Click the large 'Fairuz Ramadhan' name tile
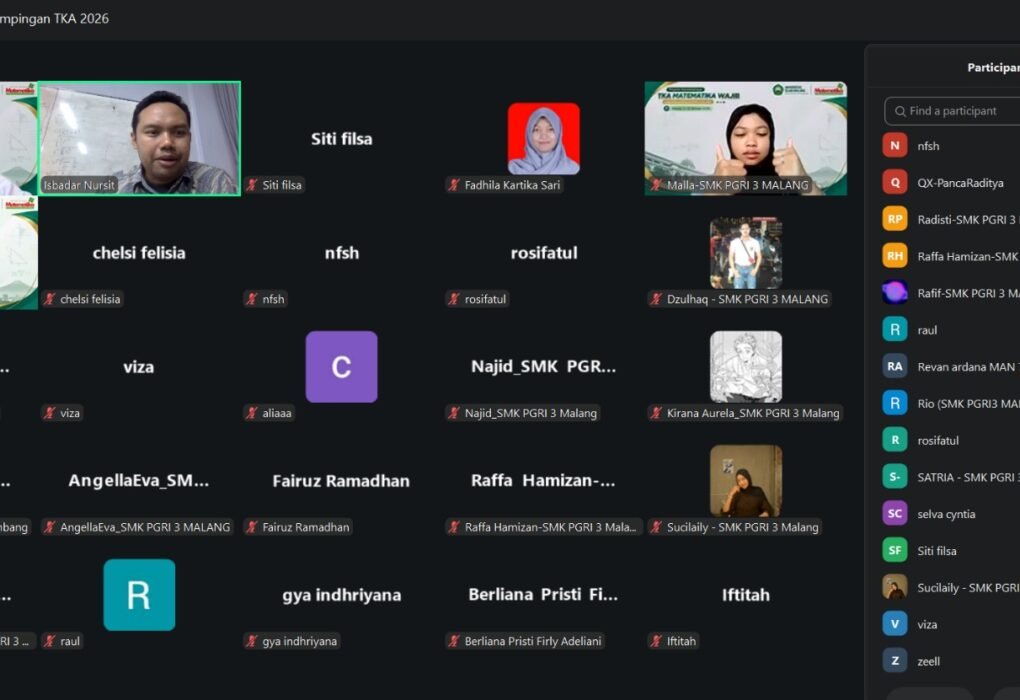The image size is (1020, 700). [x=341, y=481]
